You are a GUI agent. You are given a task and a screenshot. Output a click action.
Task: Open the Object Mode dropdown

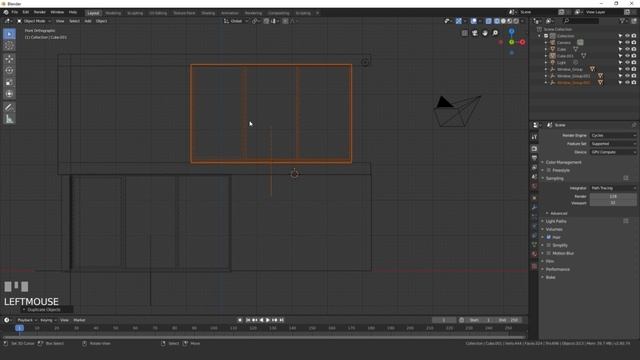coord(34,21)
